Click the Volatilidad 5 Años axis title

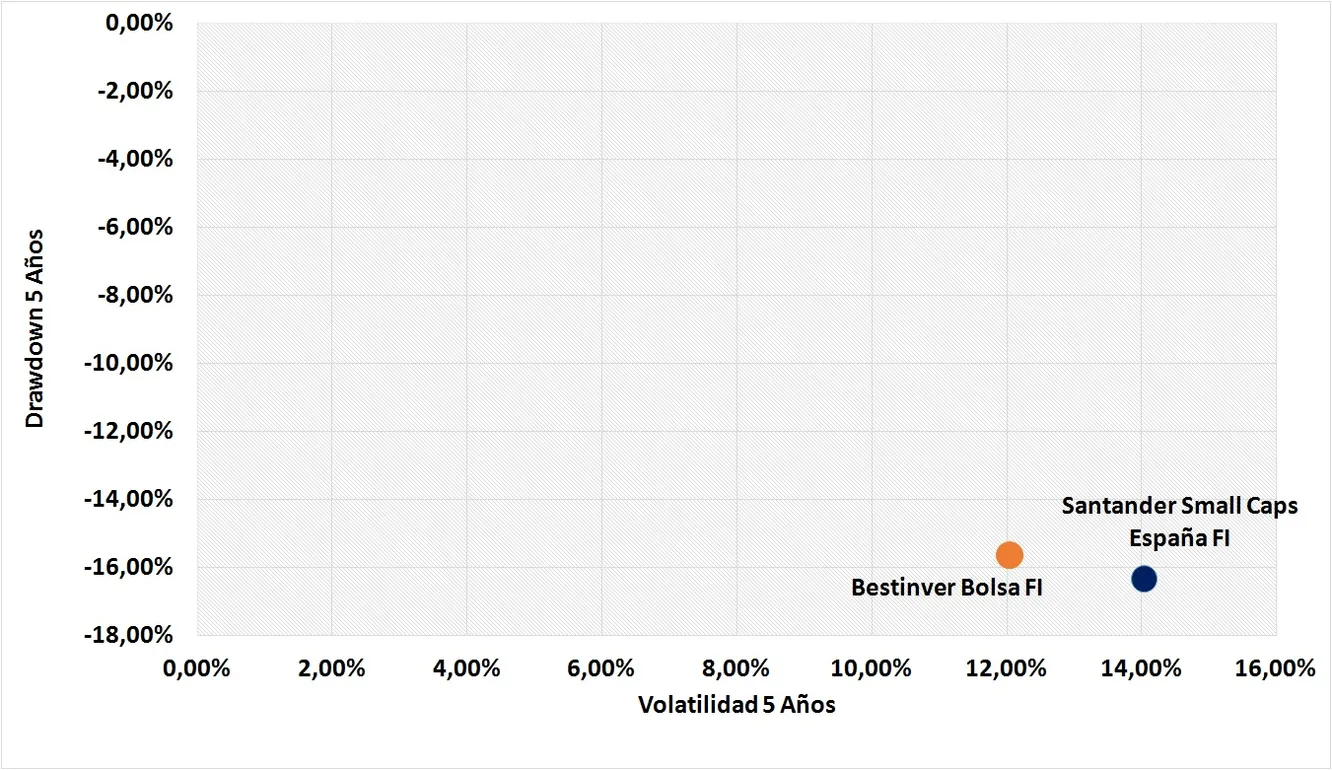coord(737,705)
